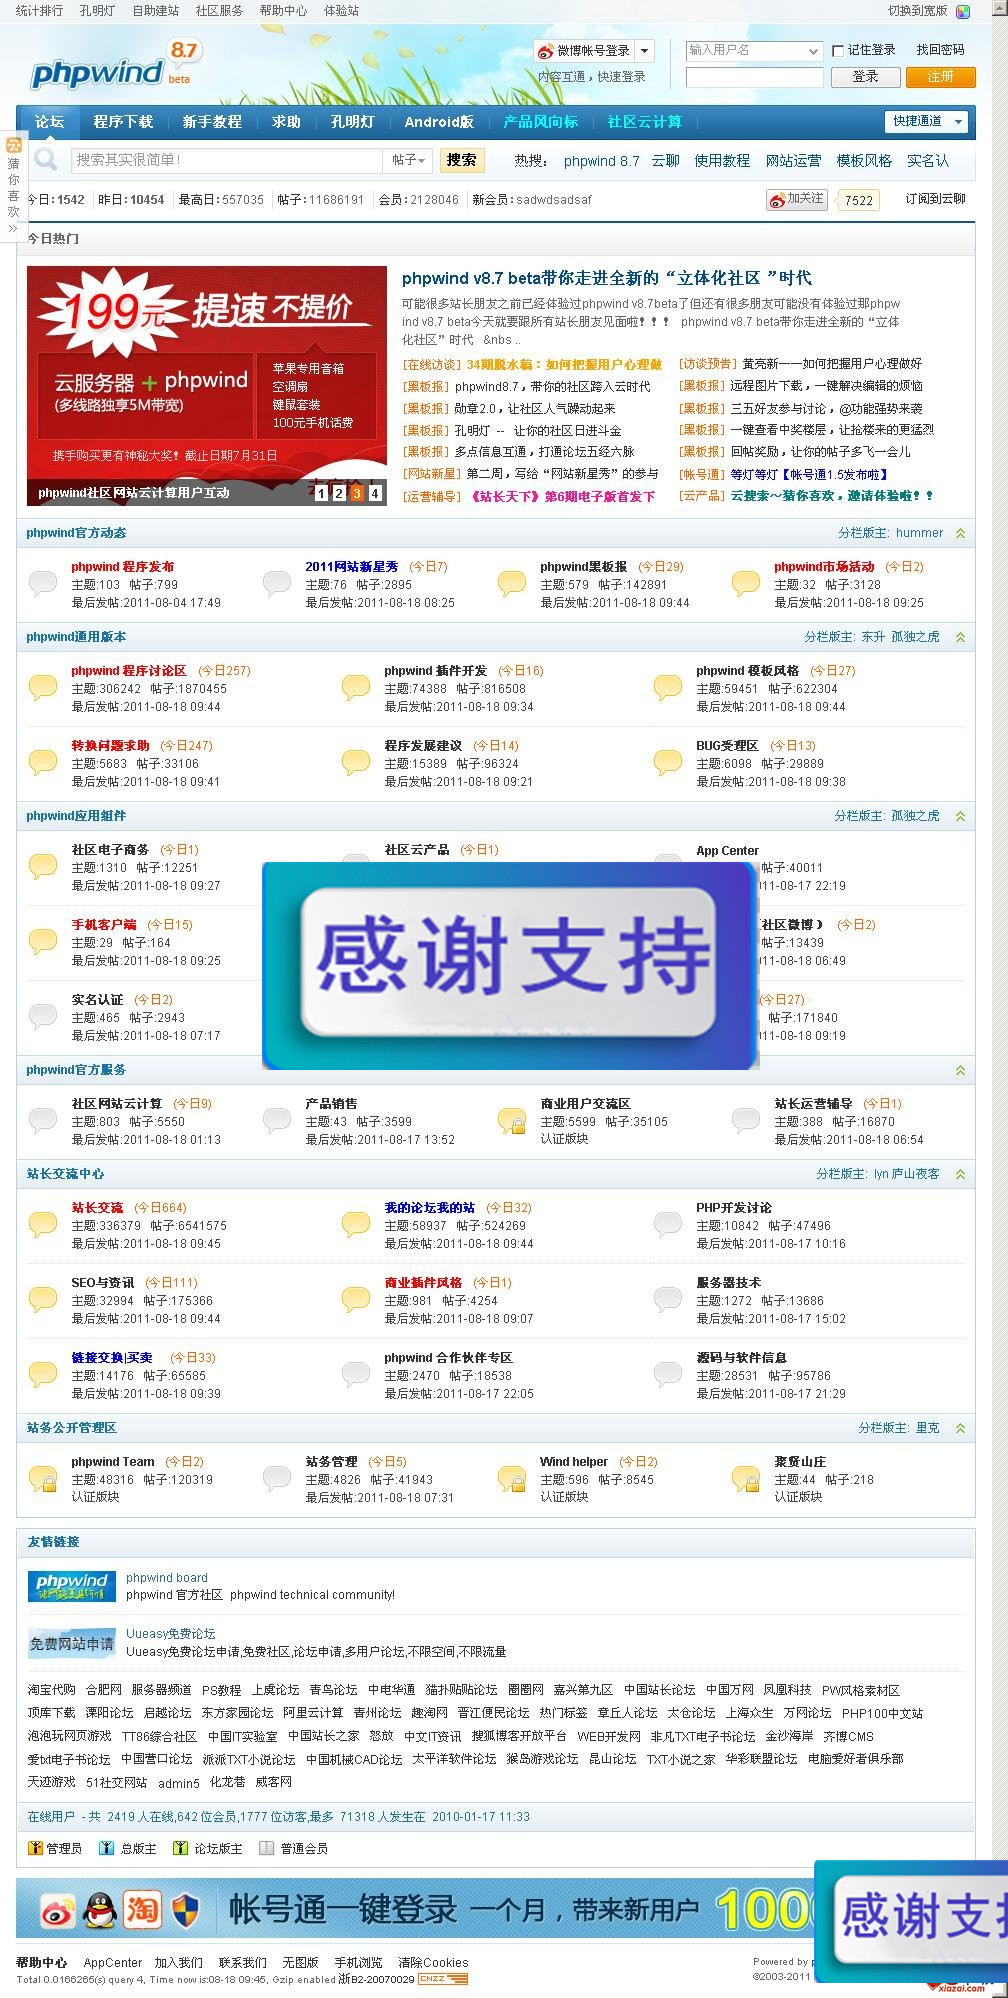Click the 加关注 Weibo follow button
The width and height of the screenshot is (1008, 1998).
pos(797,199)
